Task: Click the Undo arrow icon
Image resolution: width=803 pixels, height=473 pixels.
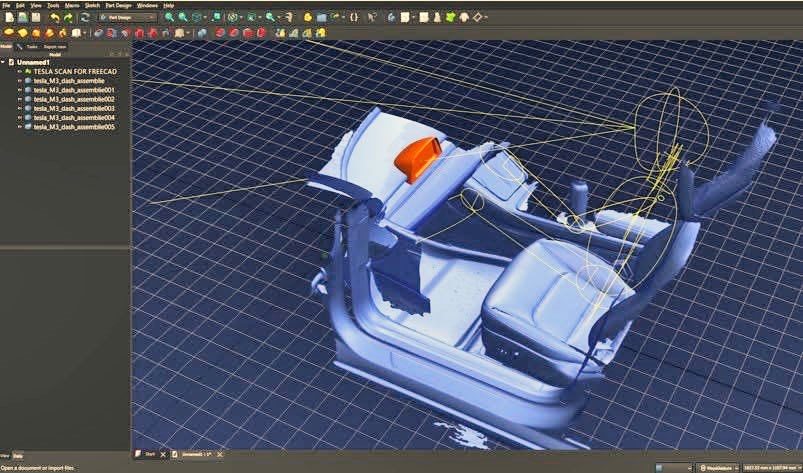Action: click(x=54, y=17)
